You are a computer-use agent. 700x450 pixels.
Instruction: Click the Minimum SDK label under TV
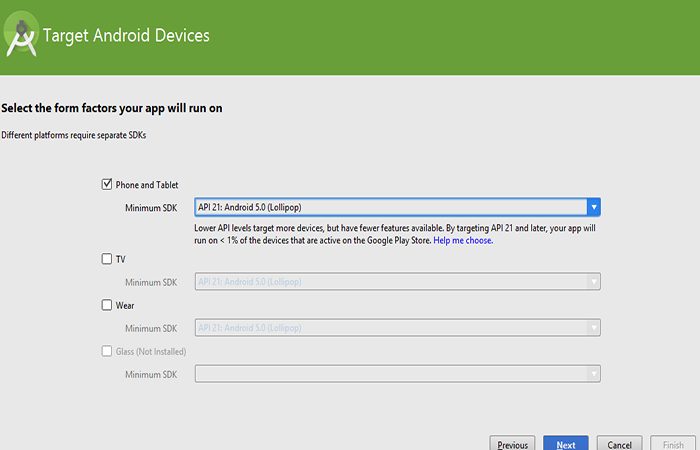point(151,282)
